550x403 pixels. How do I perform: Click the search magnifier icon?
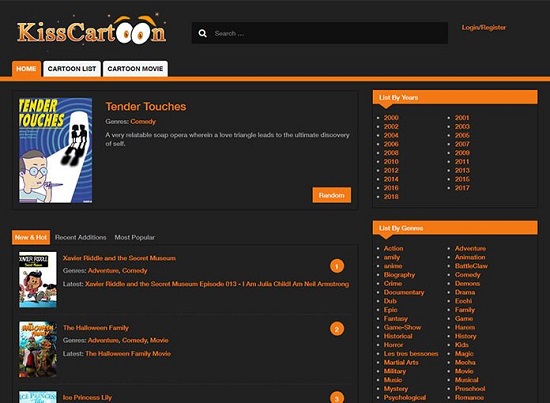click(x=202, y=33)
